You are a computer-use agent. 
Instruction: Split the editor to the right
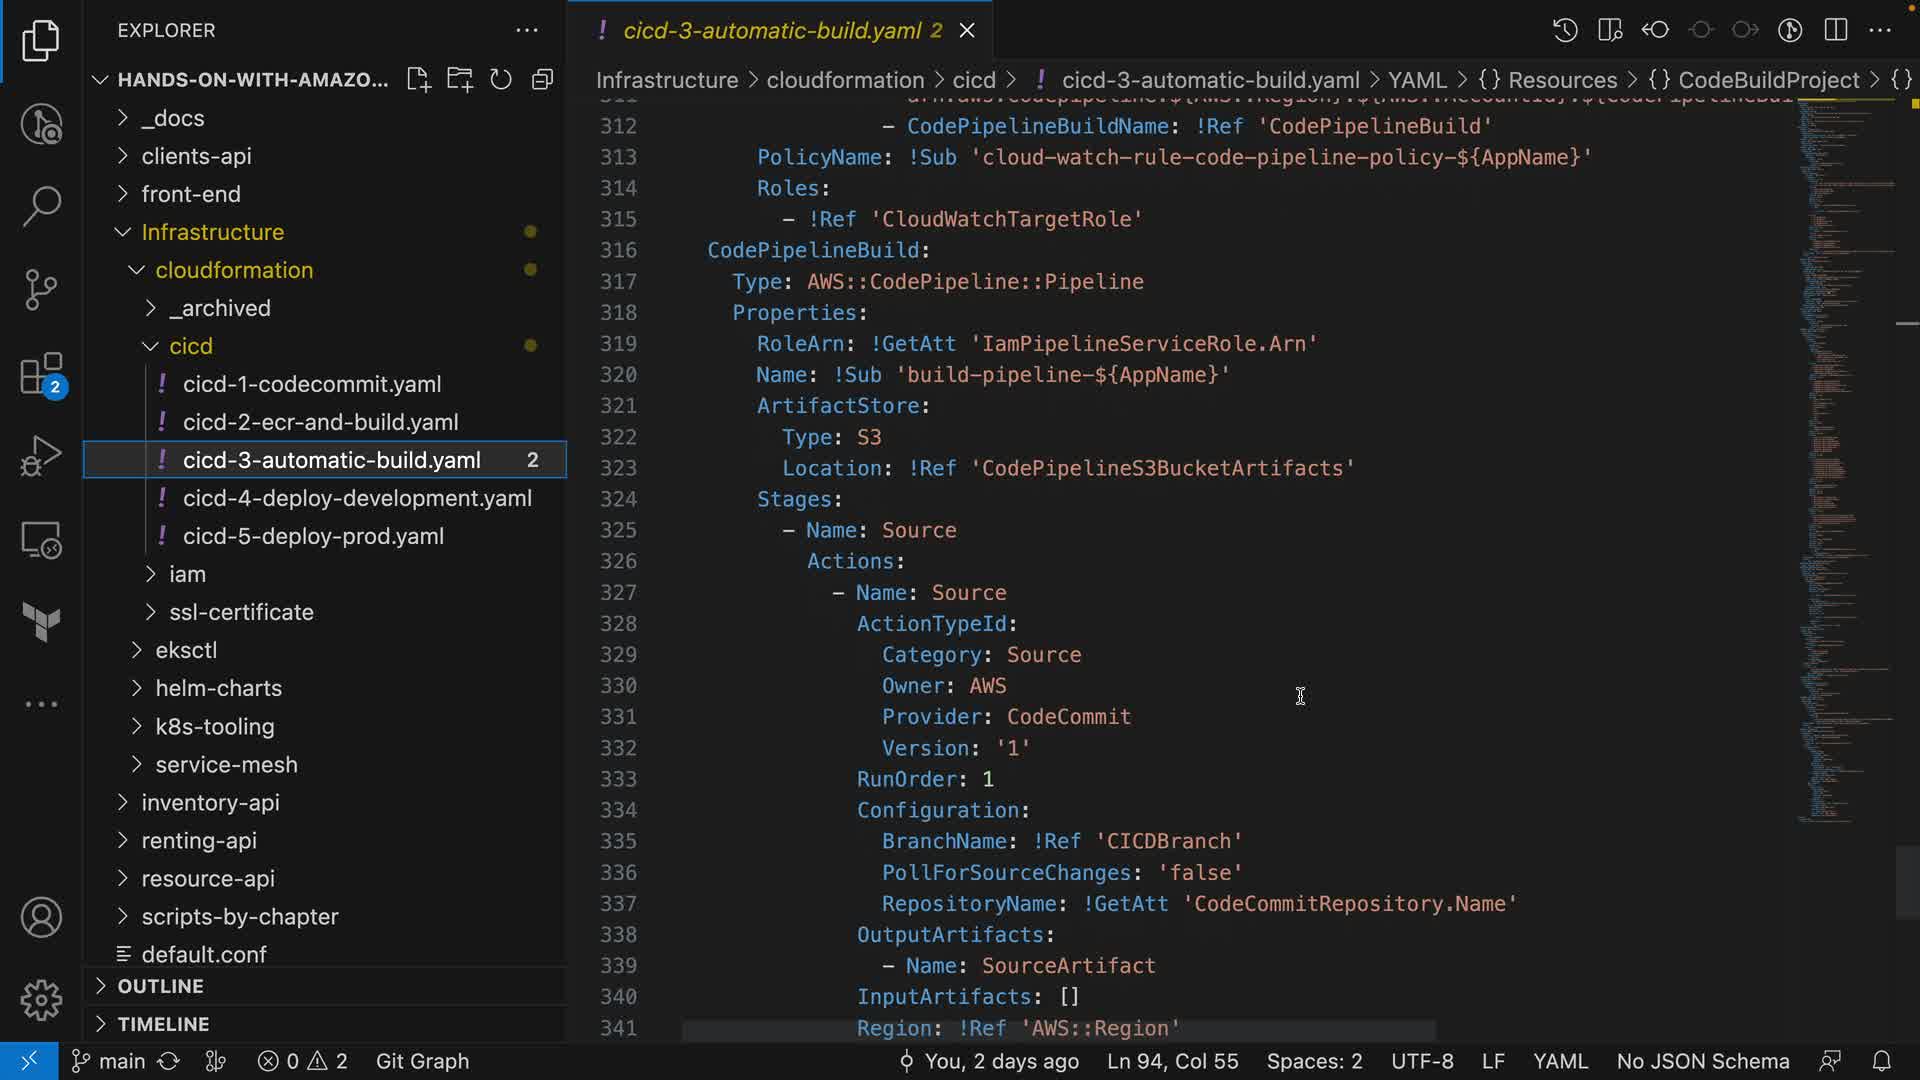[1835, 30]
